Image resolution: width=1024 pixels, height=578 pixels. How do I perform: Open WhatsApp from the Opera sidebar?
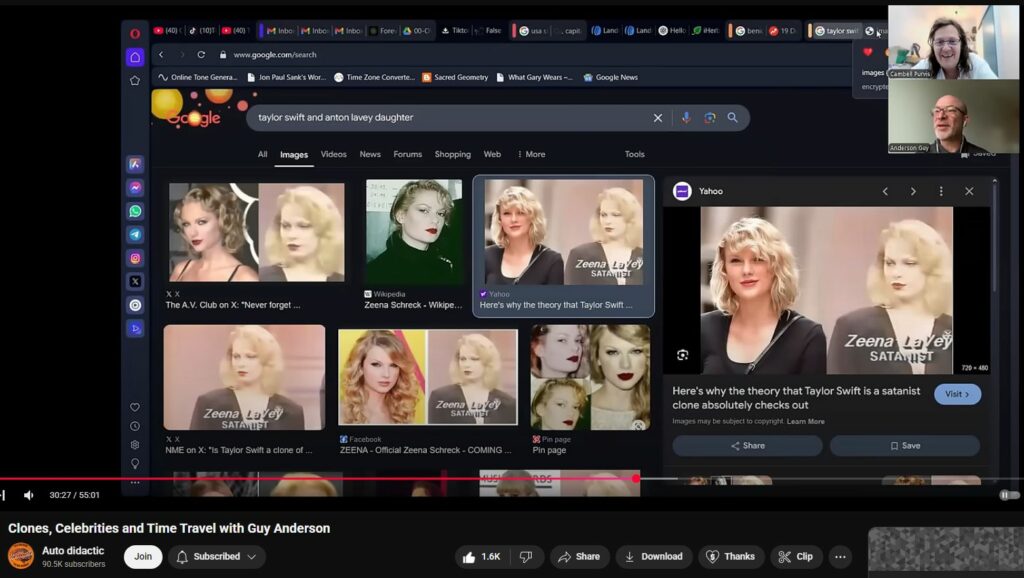(135, 211)
